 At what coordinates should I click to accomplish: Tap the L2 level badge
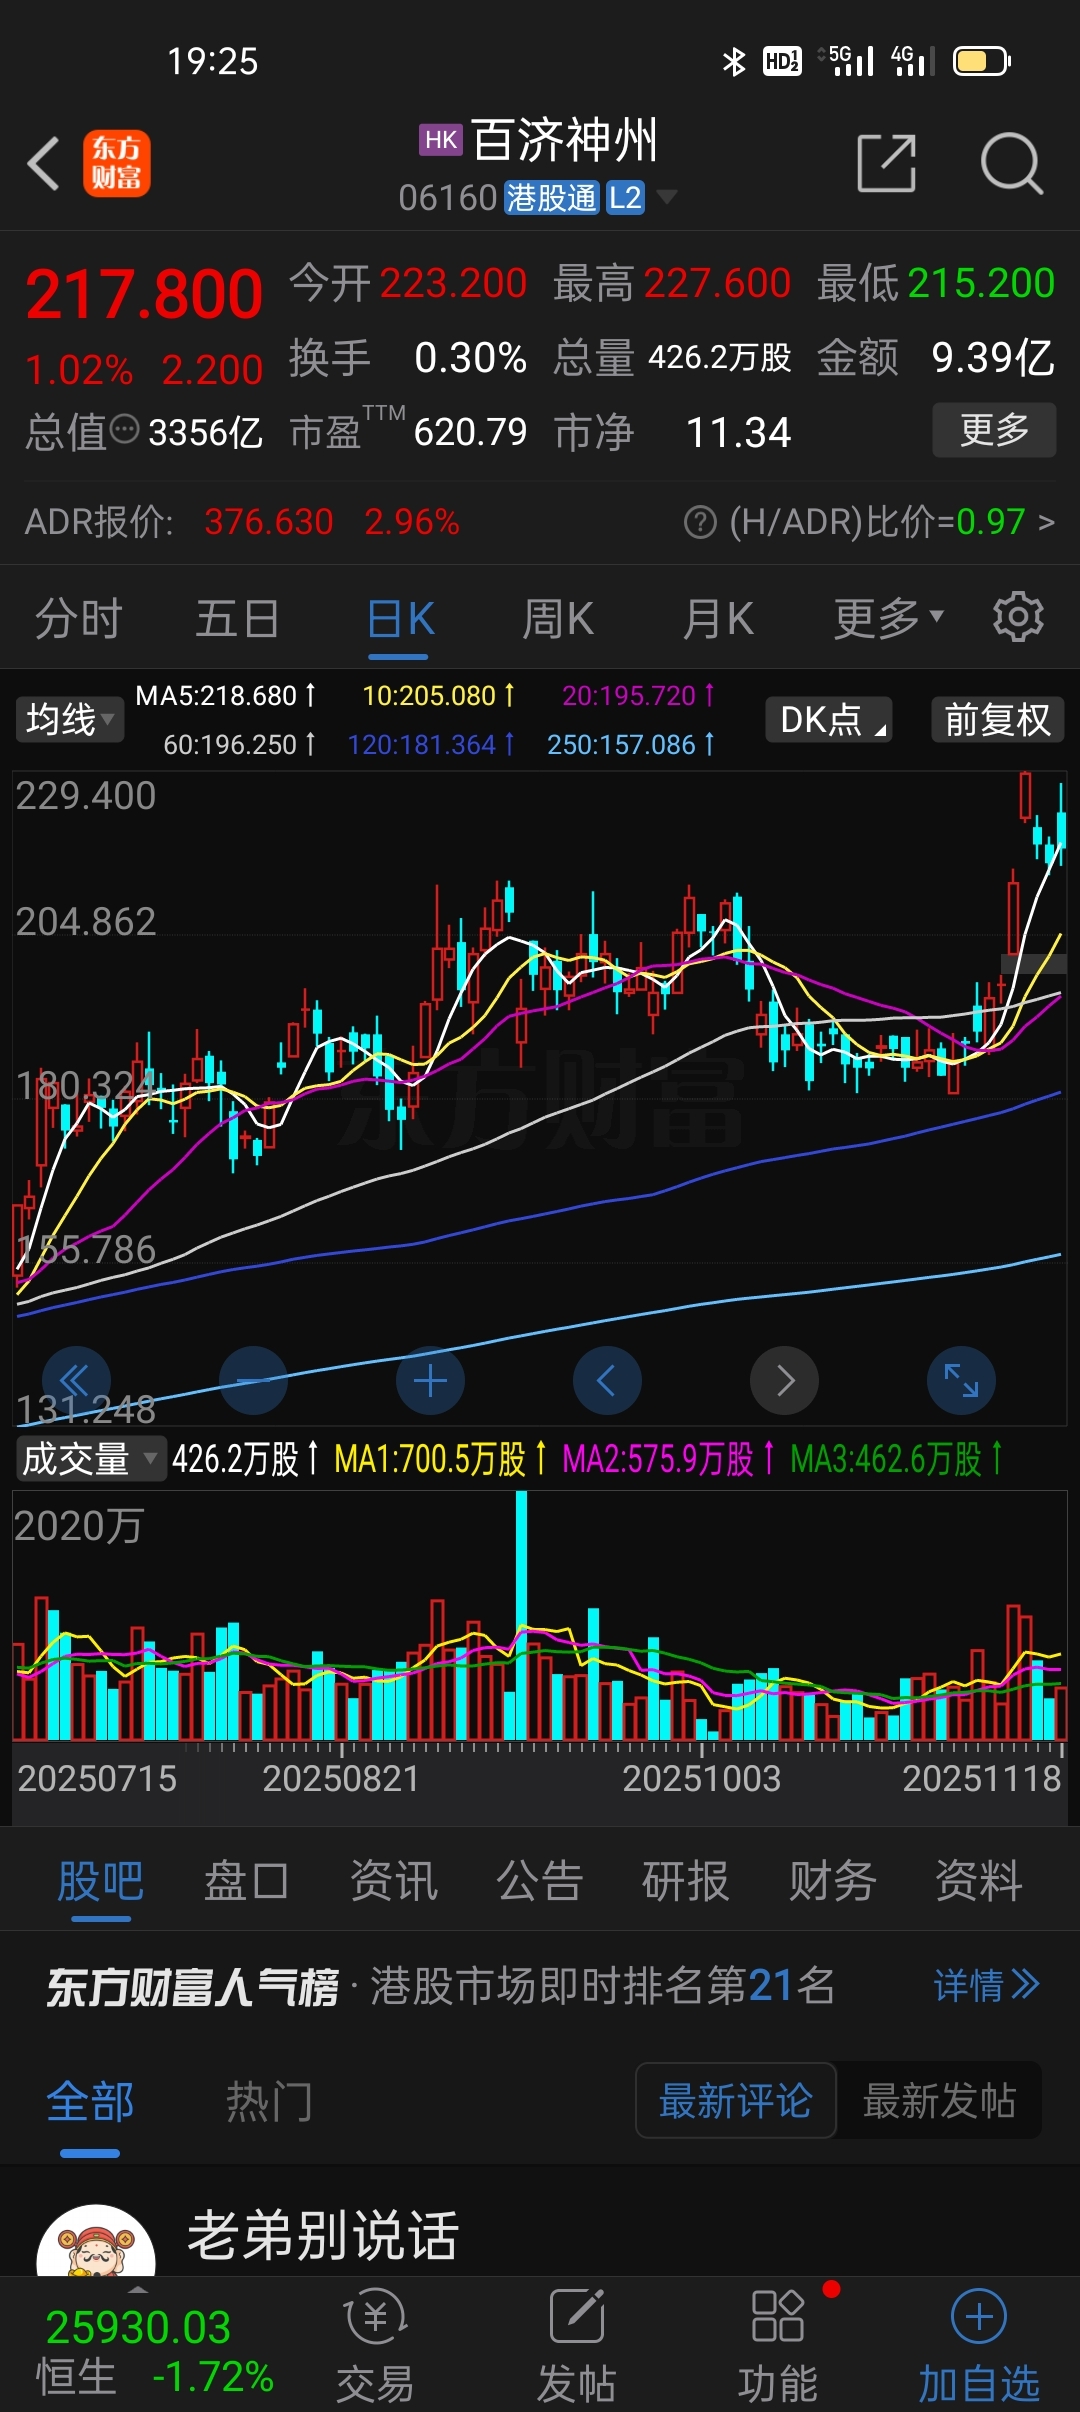[625, 197]
